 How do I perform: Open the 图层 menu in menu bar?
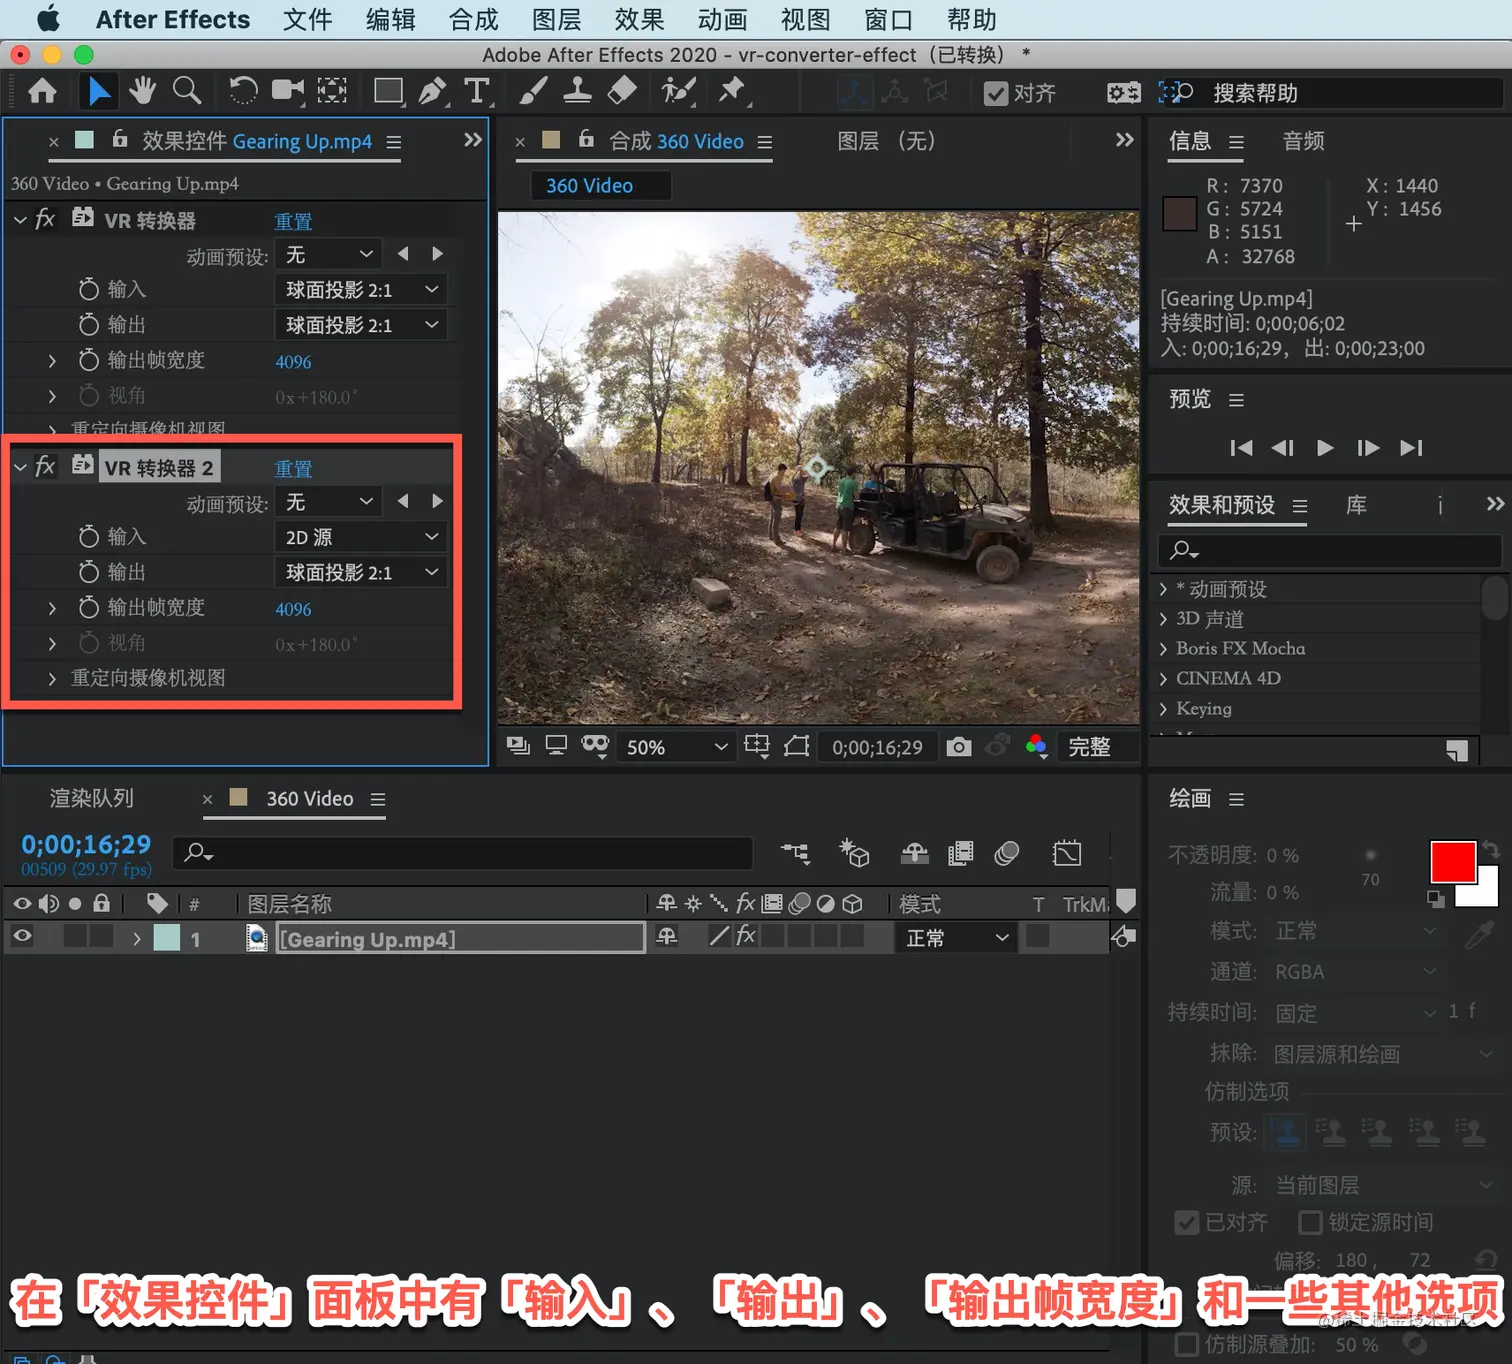click(x=556, y=19)
